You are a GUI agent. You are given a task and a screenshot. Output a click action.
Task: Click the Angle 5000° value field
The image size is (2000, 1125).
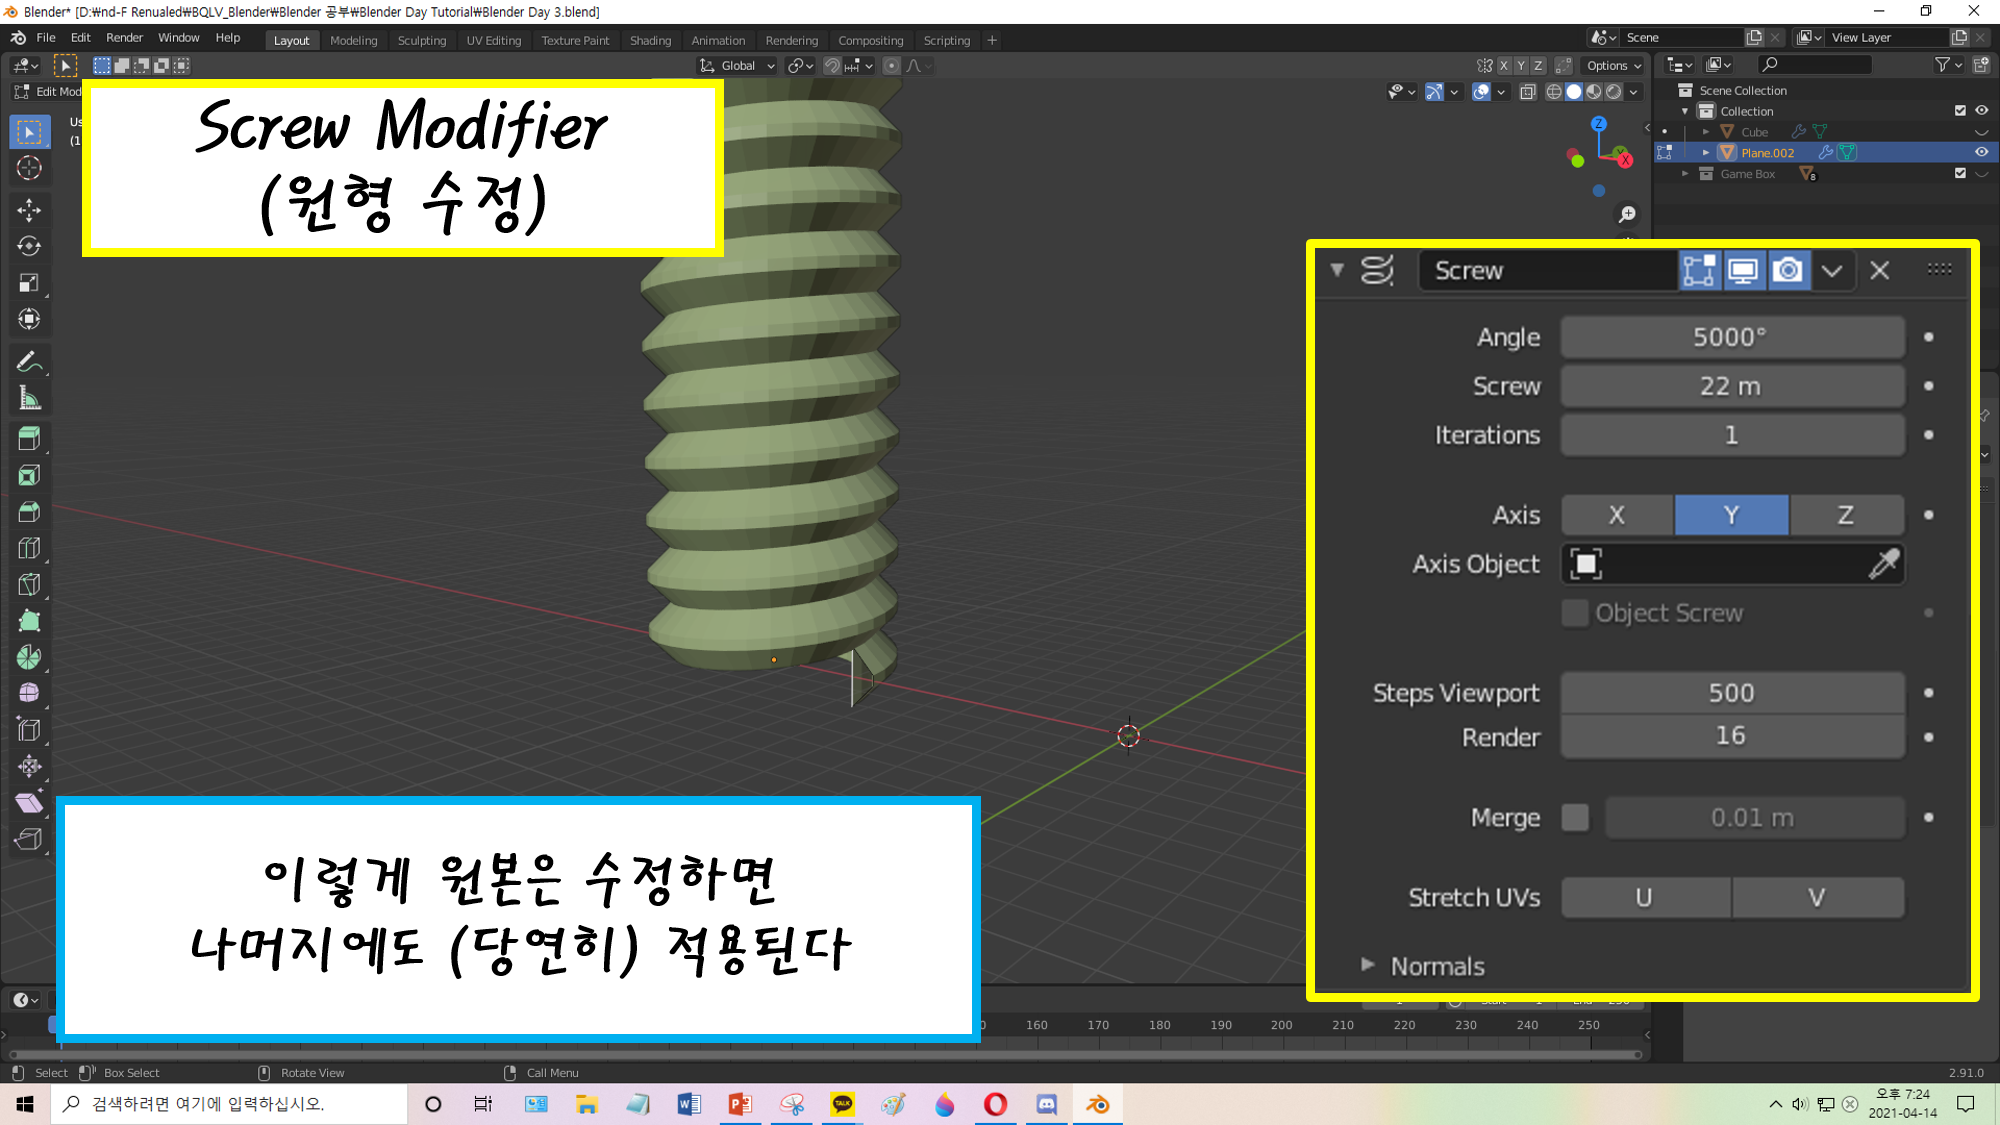pos(1731,338)
